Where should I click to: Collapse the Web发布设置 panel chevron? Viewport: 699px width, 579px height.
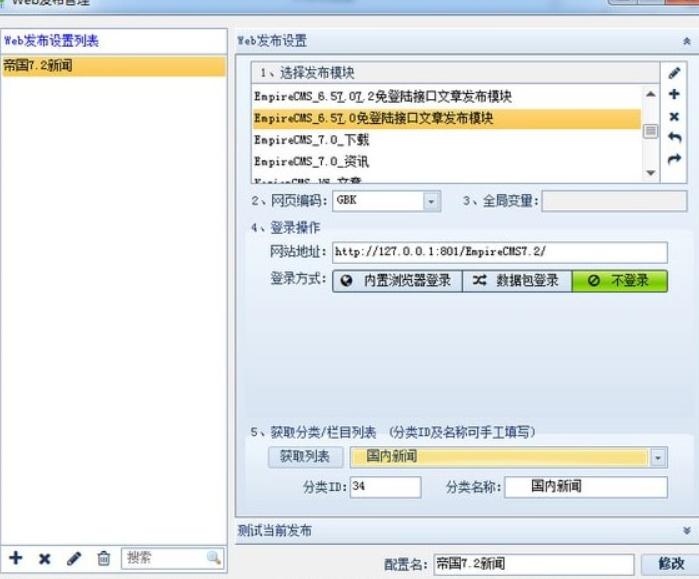[x=687, y=41]
